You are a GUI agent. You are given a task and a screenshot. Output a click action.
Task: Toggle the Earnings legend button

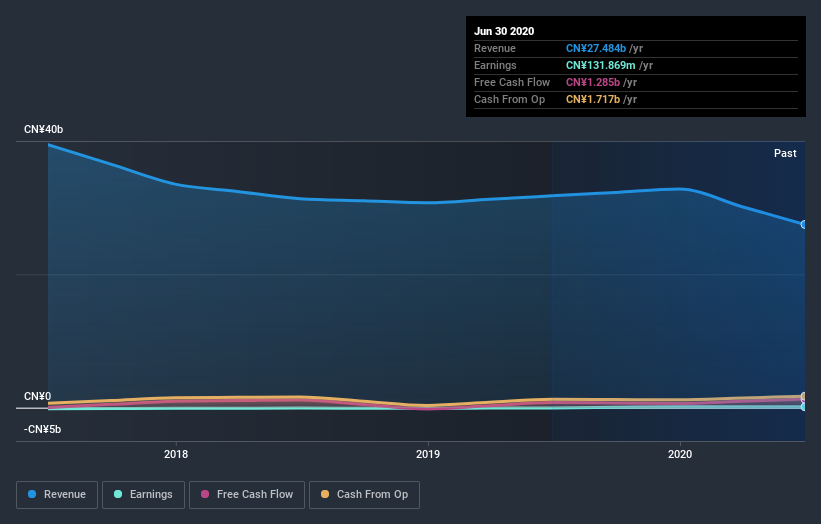[143, 495]
